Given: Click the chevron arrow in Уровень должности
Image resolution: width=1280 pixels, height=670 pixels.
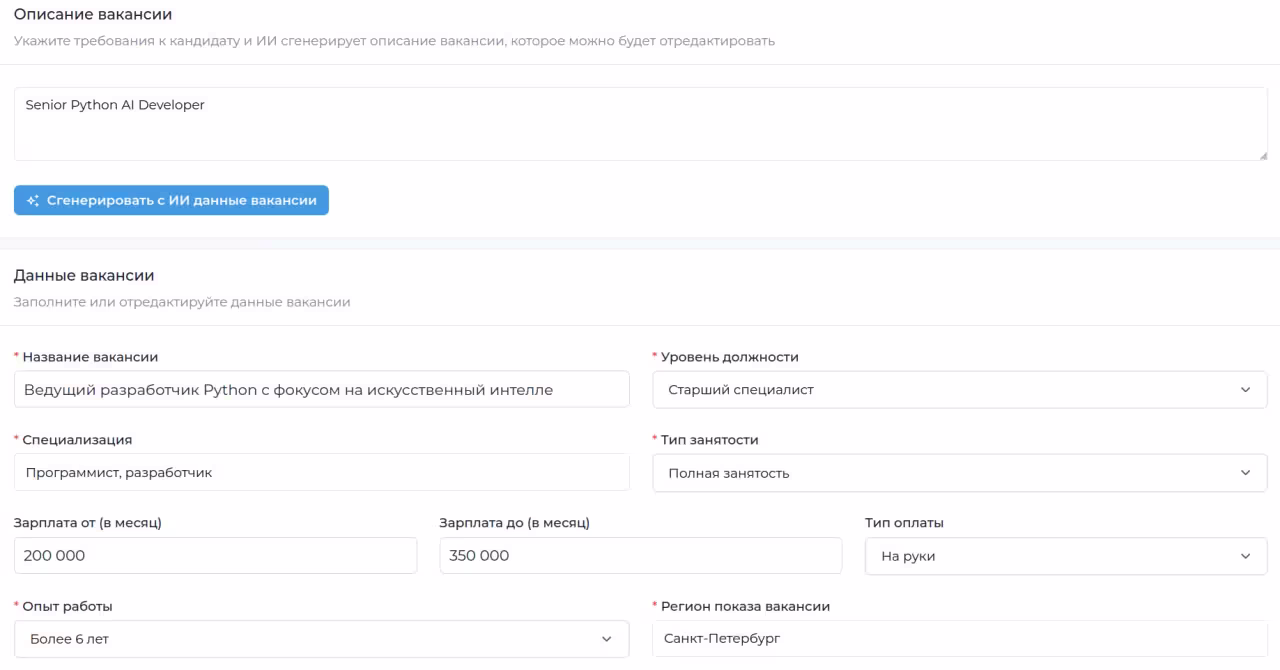Looking at the screenshot, I should click(x=1245, y=390).
